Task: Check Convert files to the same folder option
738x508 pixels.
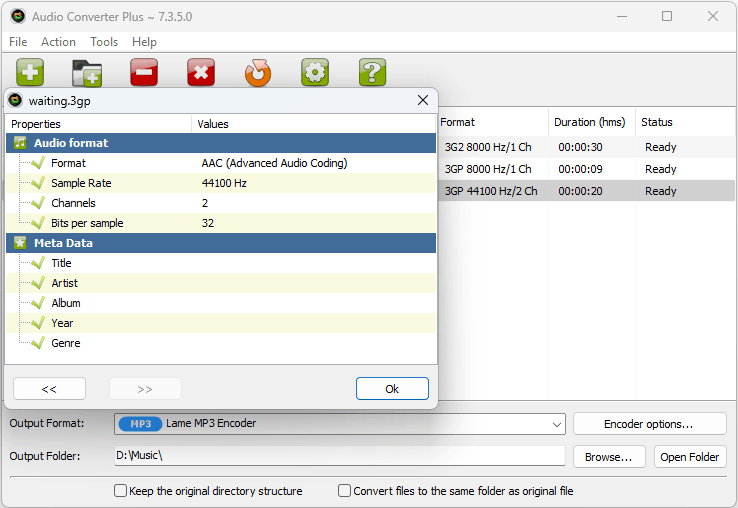Action: coord(345,491)
